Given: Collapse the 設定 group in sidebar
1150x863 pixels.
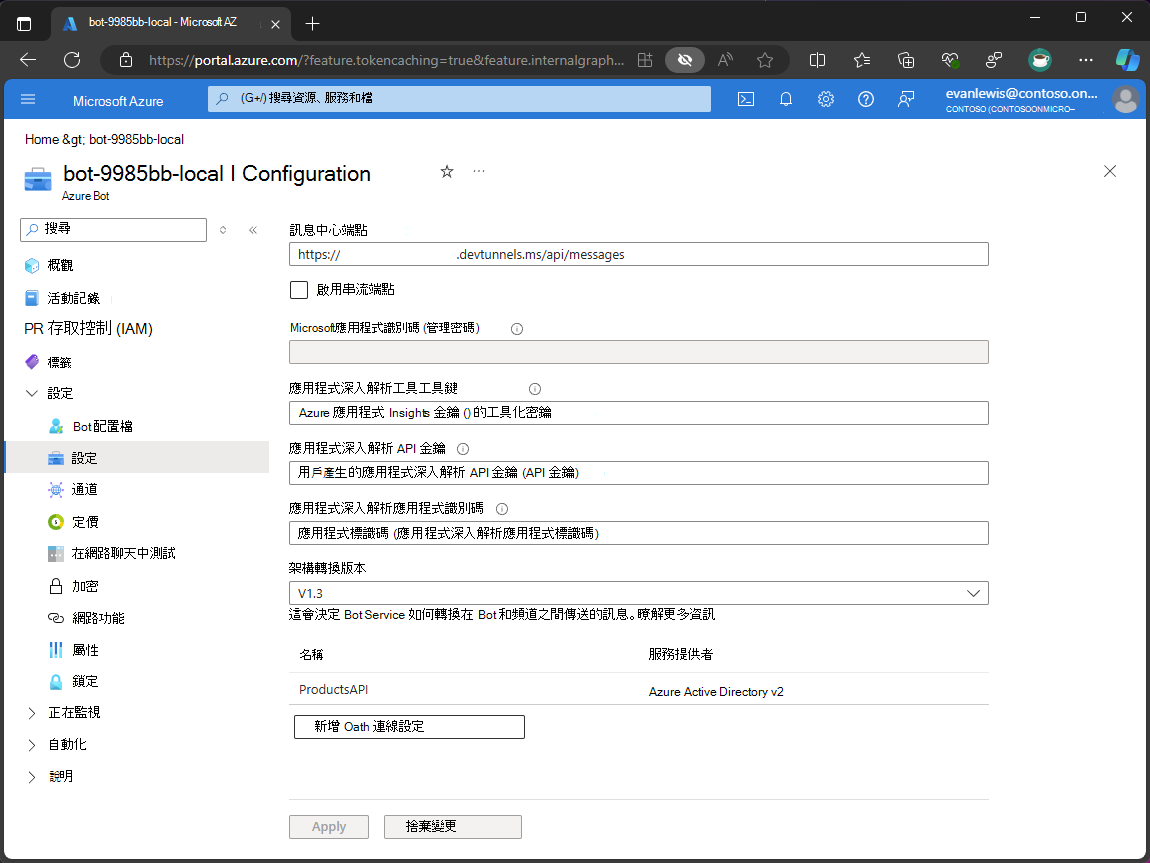Looking at the screenshot, I should coord(32,394).
